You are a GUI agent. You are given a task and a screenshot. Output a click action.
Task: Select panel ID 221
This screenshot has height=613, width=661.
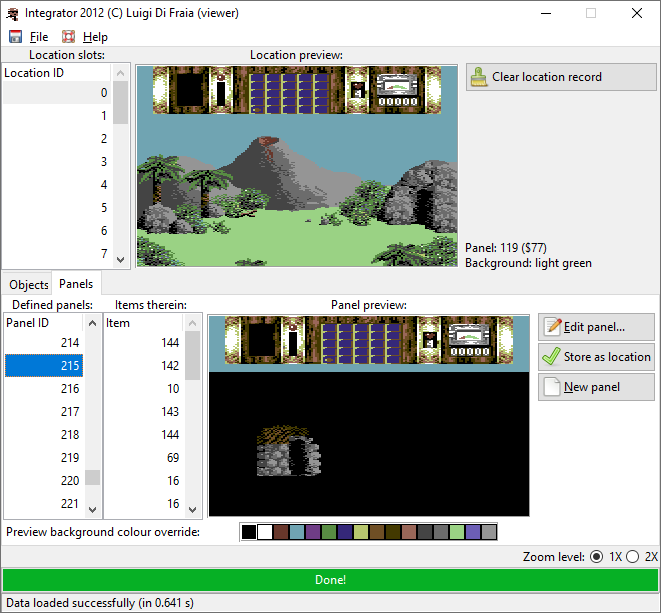[44, 503]
